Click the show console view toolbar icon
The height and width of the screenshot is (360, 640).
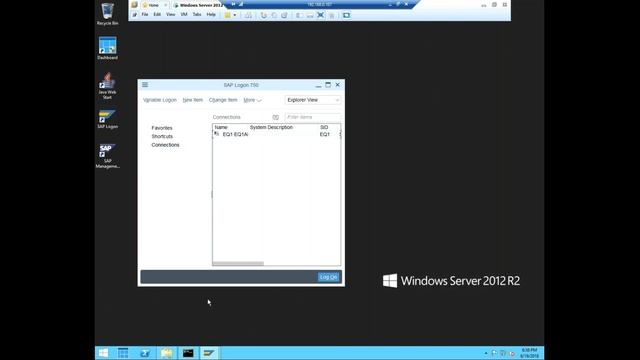(x=299, y=15)
